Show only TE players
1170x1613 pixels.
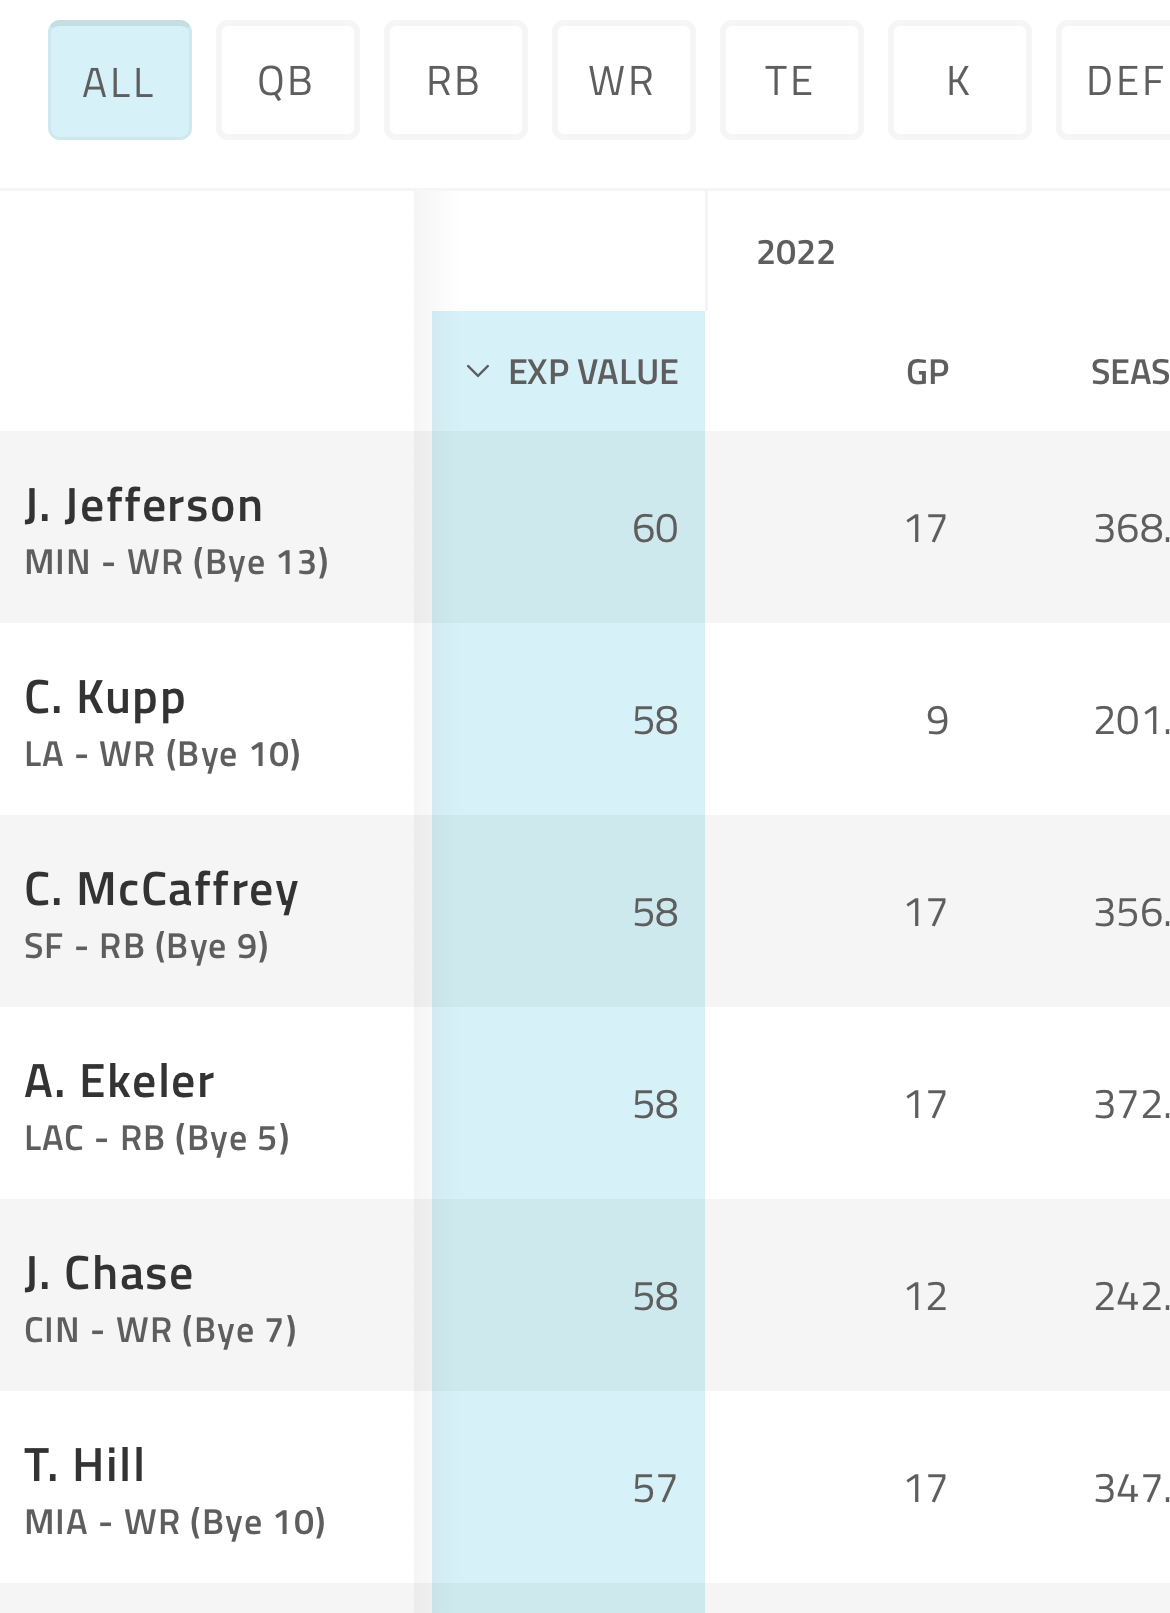792,80
